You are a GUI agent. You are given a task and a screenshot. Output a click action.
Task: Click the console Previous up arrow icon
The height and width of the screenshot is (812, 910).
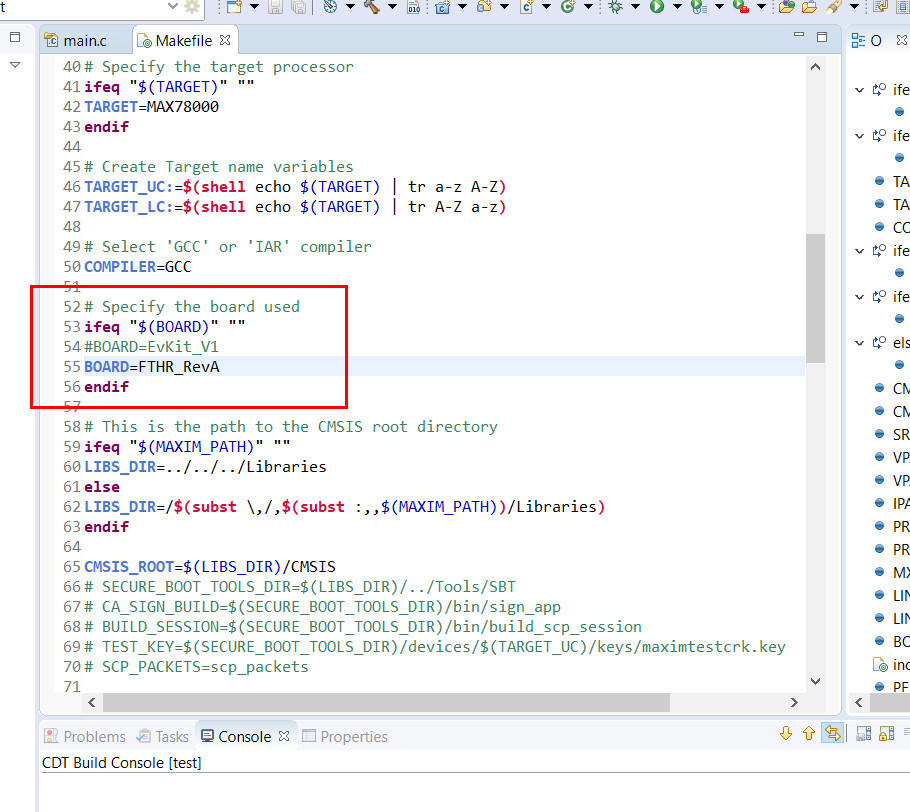809,733
